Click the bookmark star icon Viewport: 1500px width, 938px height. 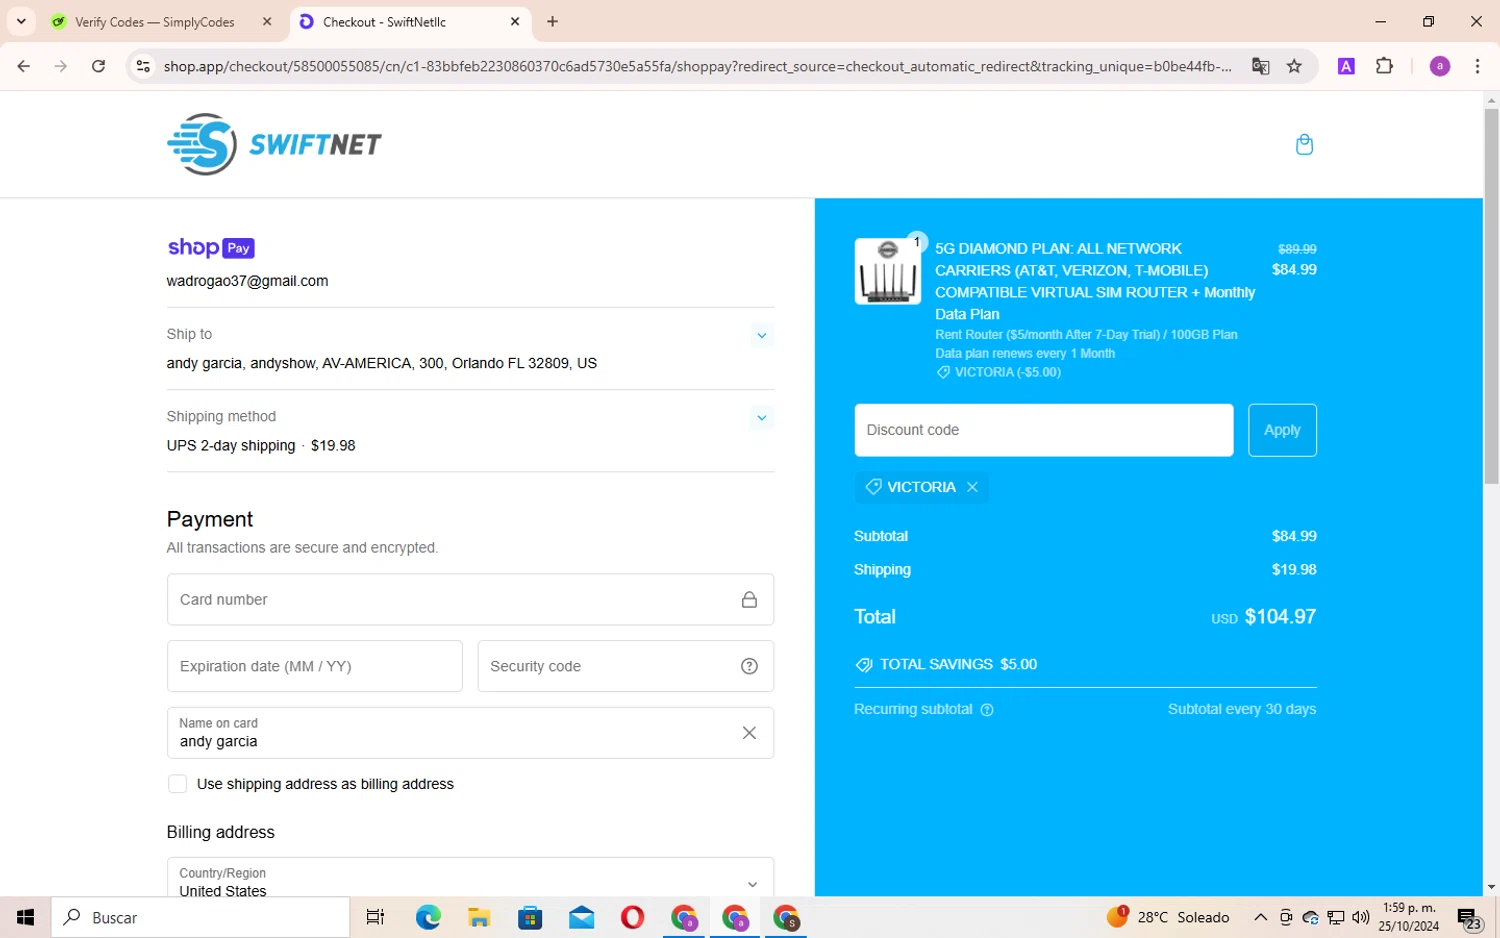[1294, 66]
